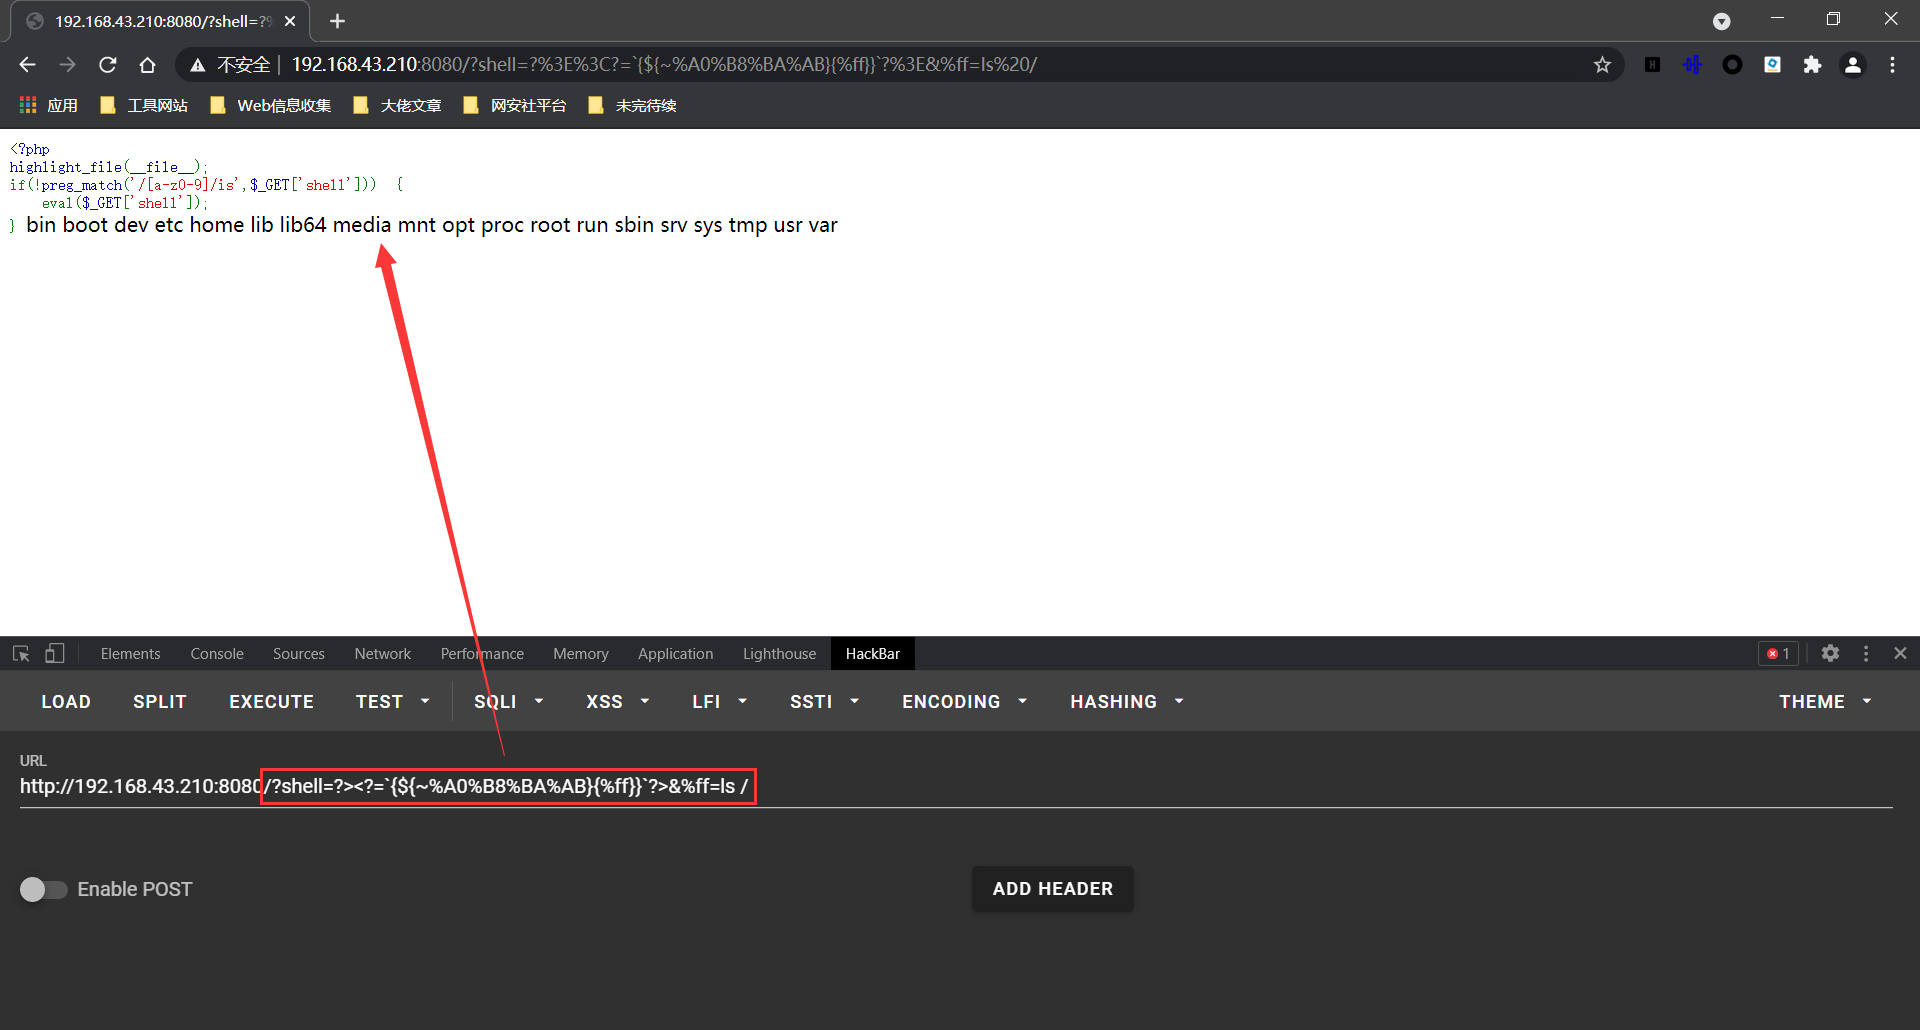The height and width of the screenshot is (1030, 1920).
Task: Click the ADD HEADER button
Action: pos(1052,889)
